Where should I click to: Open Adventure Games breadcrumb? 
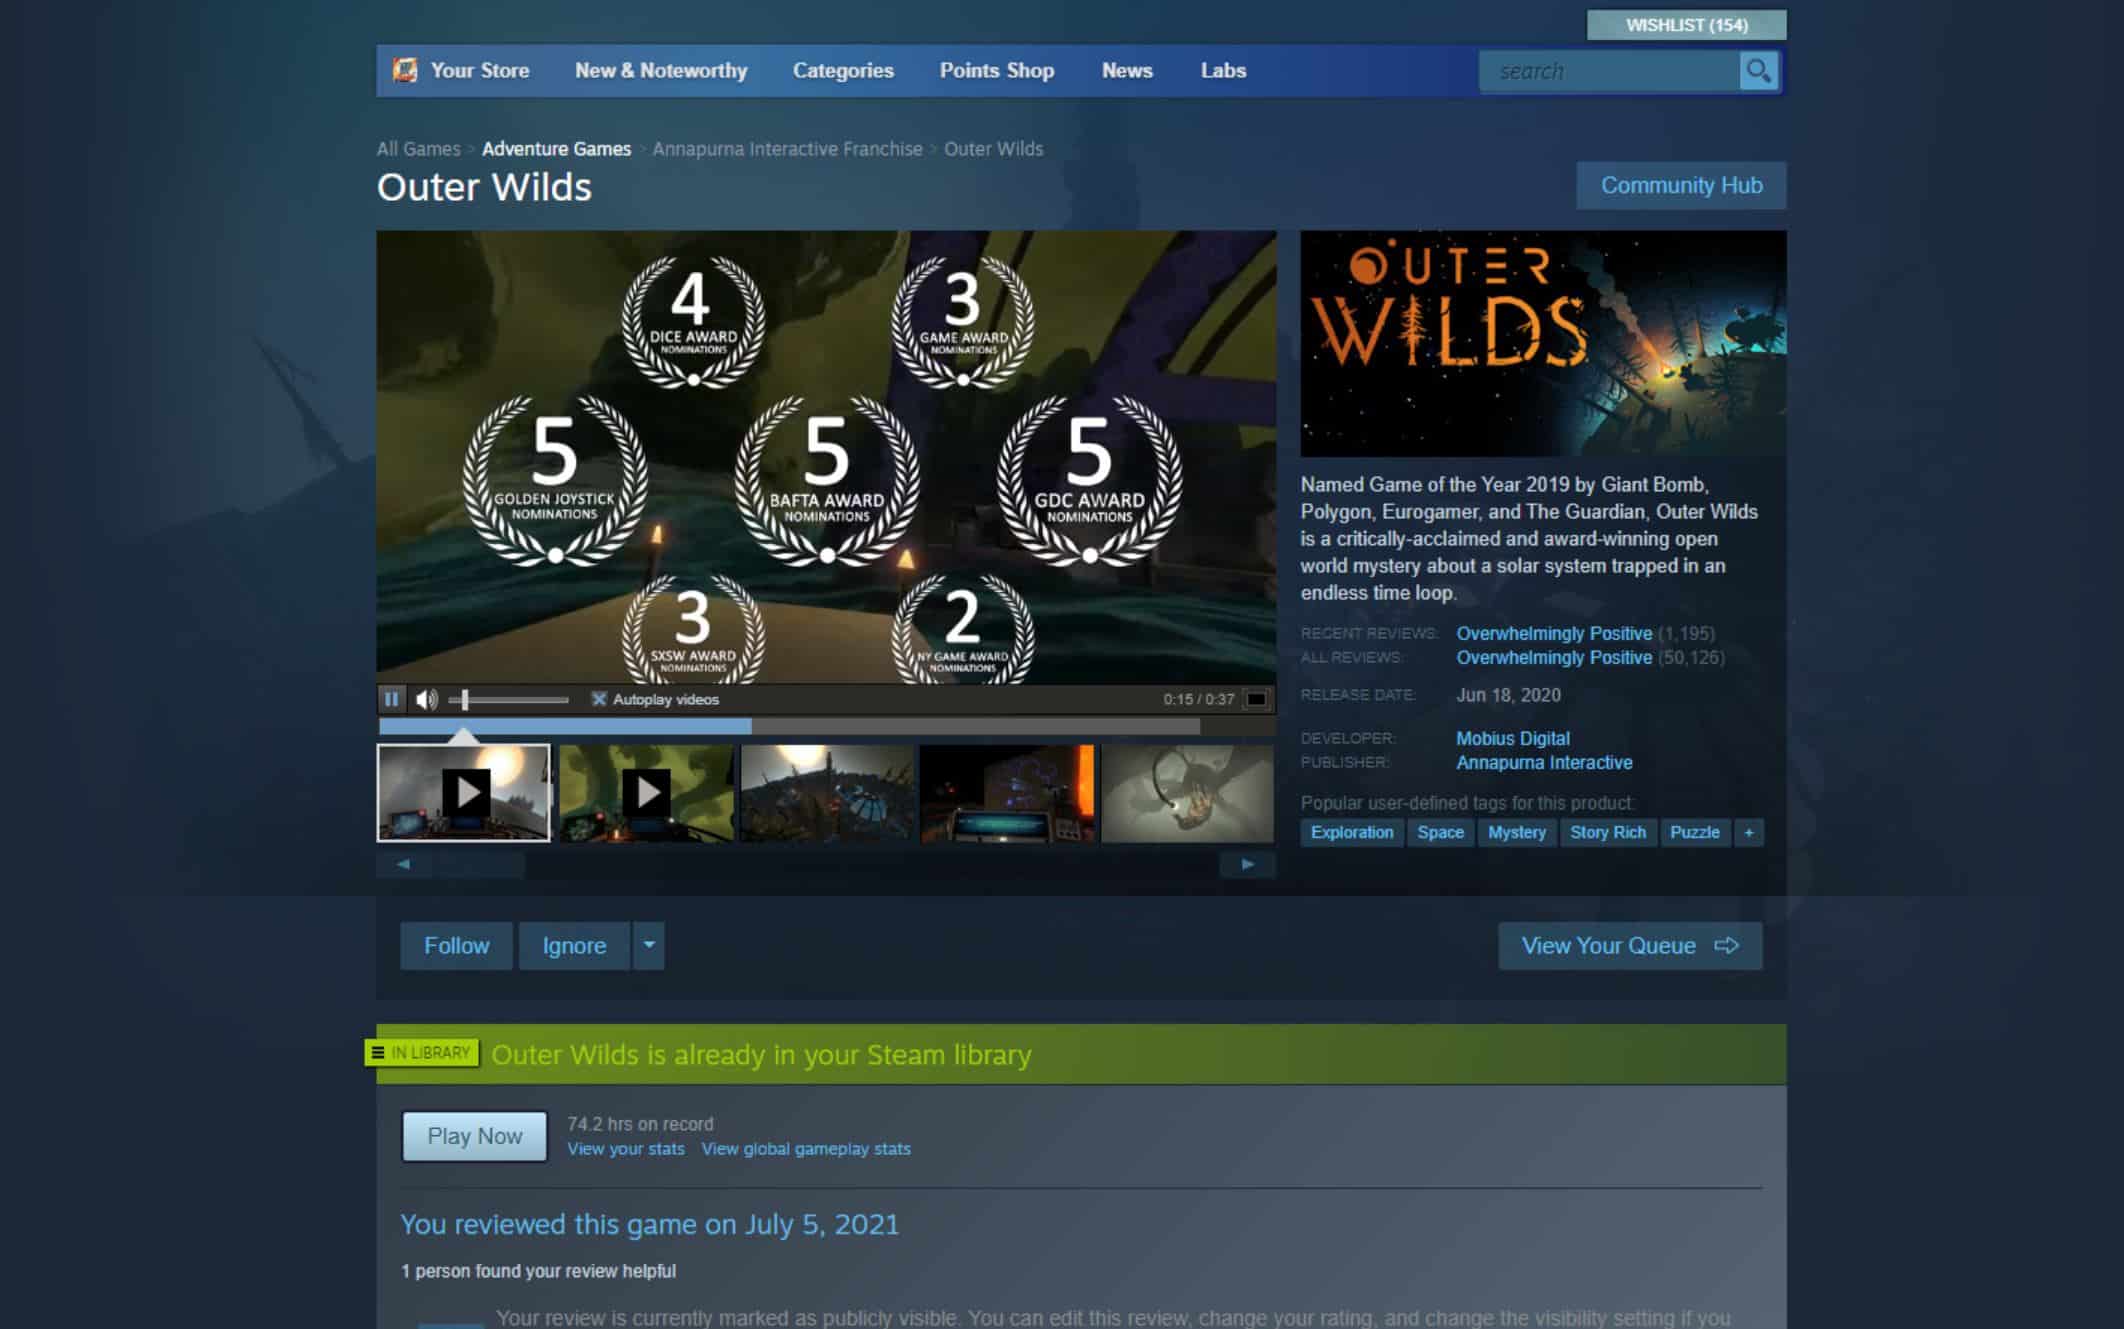556,149
